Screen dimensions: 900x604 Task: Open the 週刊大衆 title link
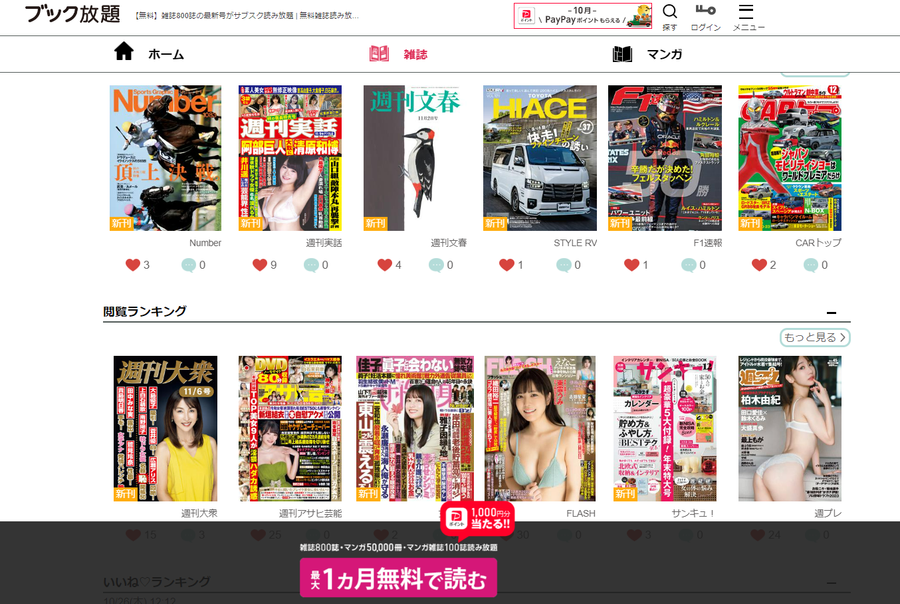pyautogui.click(x=199, y=513)
